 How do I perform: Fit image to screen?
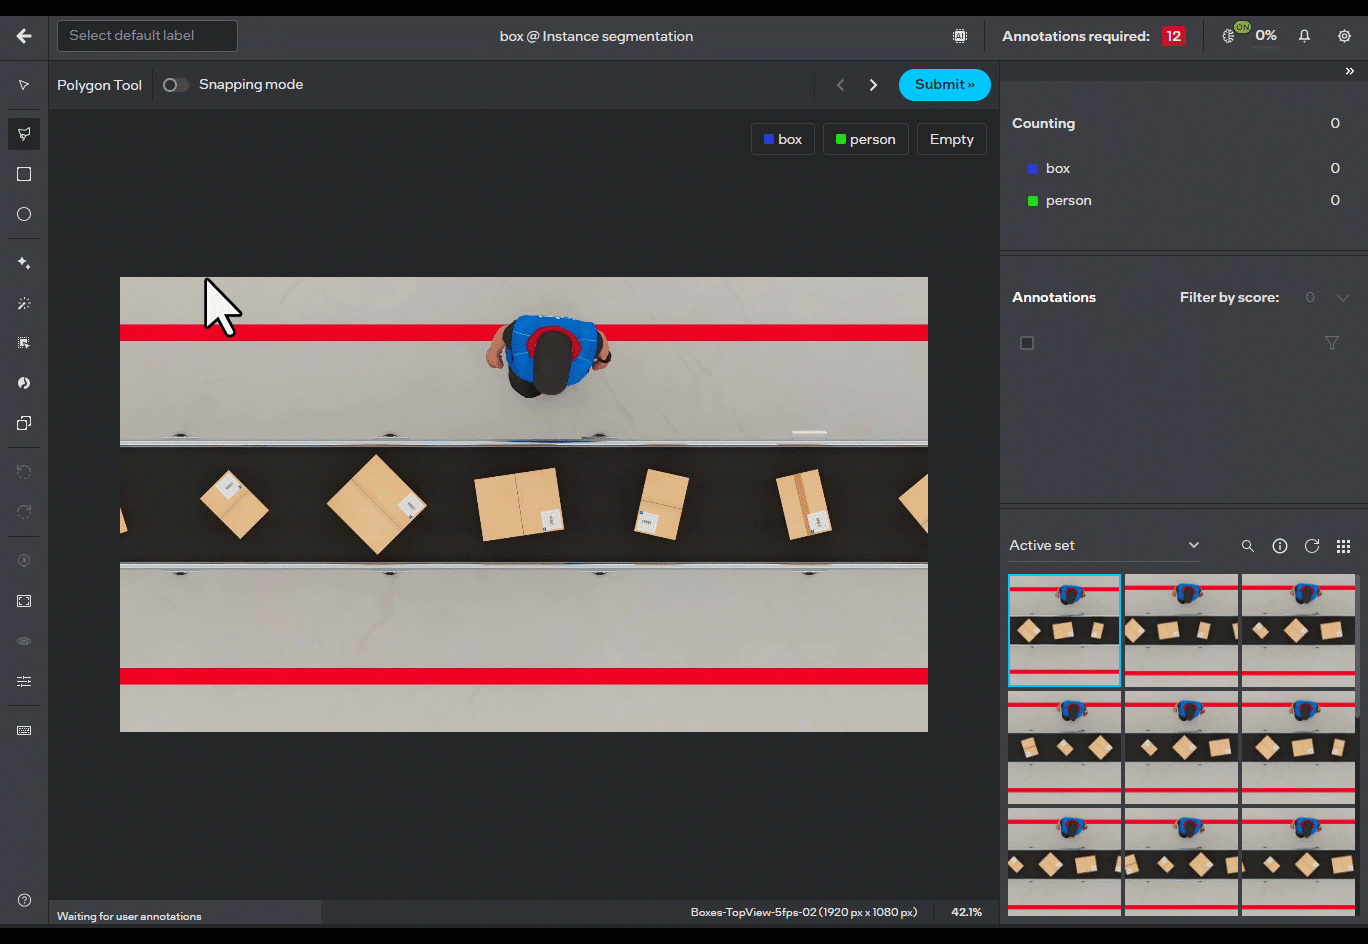coord(24,601)
